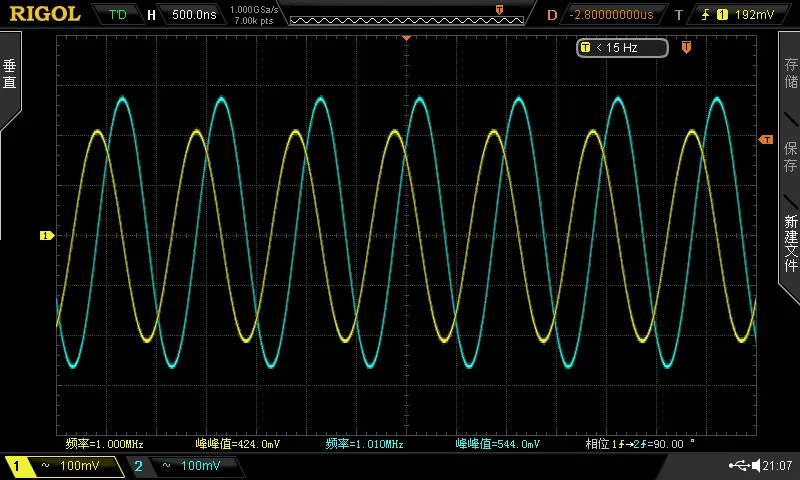The width and height of the screenshot is (800, 480).
Task: Click the < 15 Hz frequency counter box
Action: pyautogui.click(x=622, y=47)
